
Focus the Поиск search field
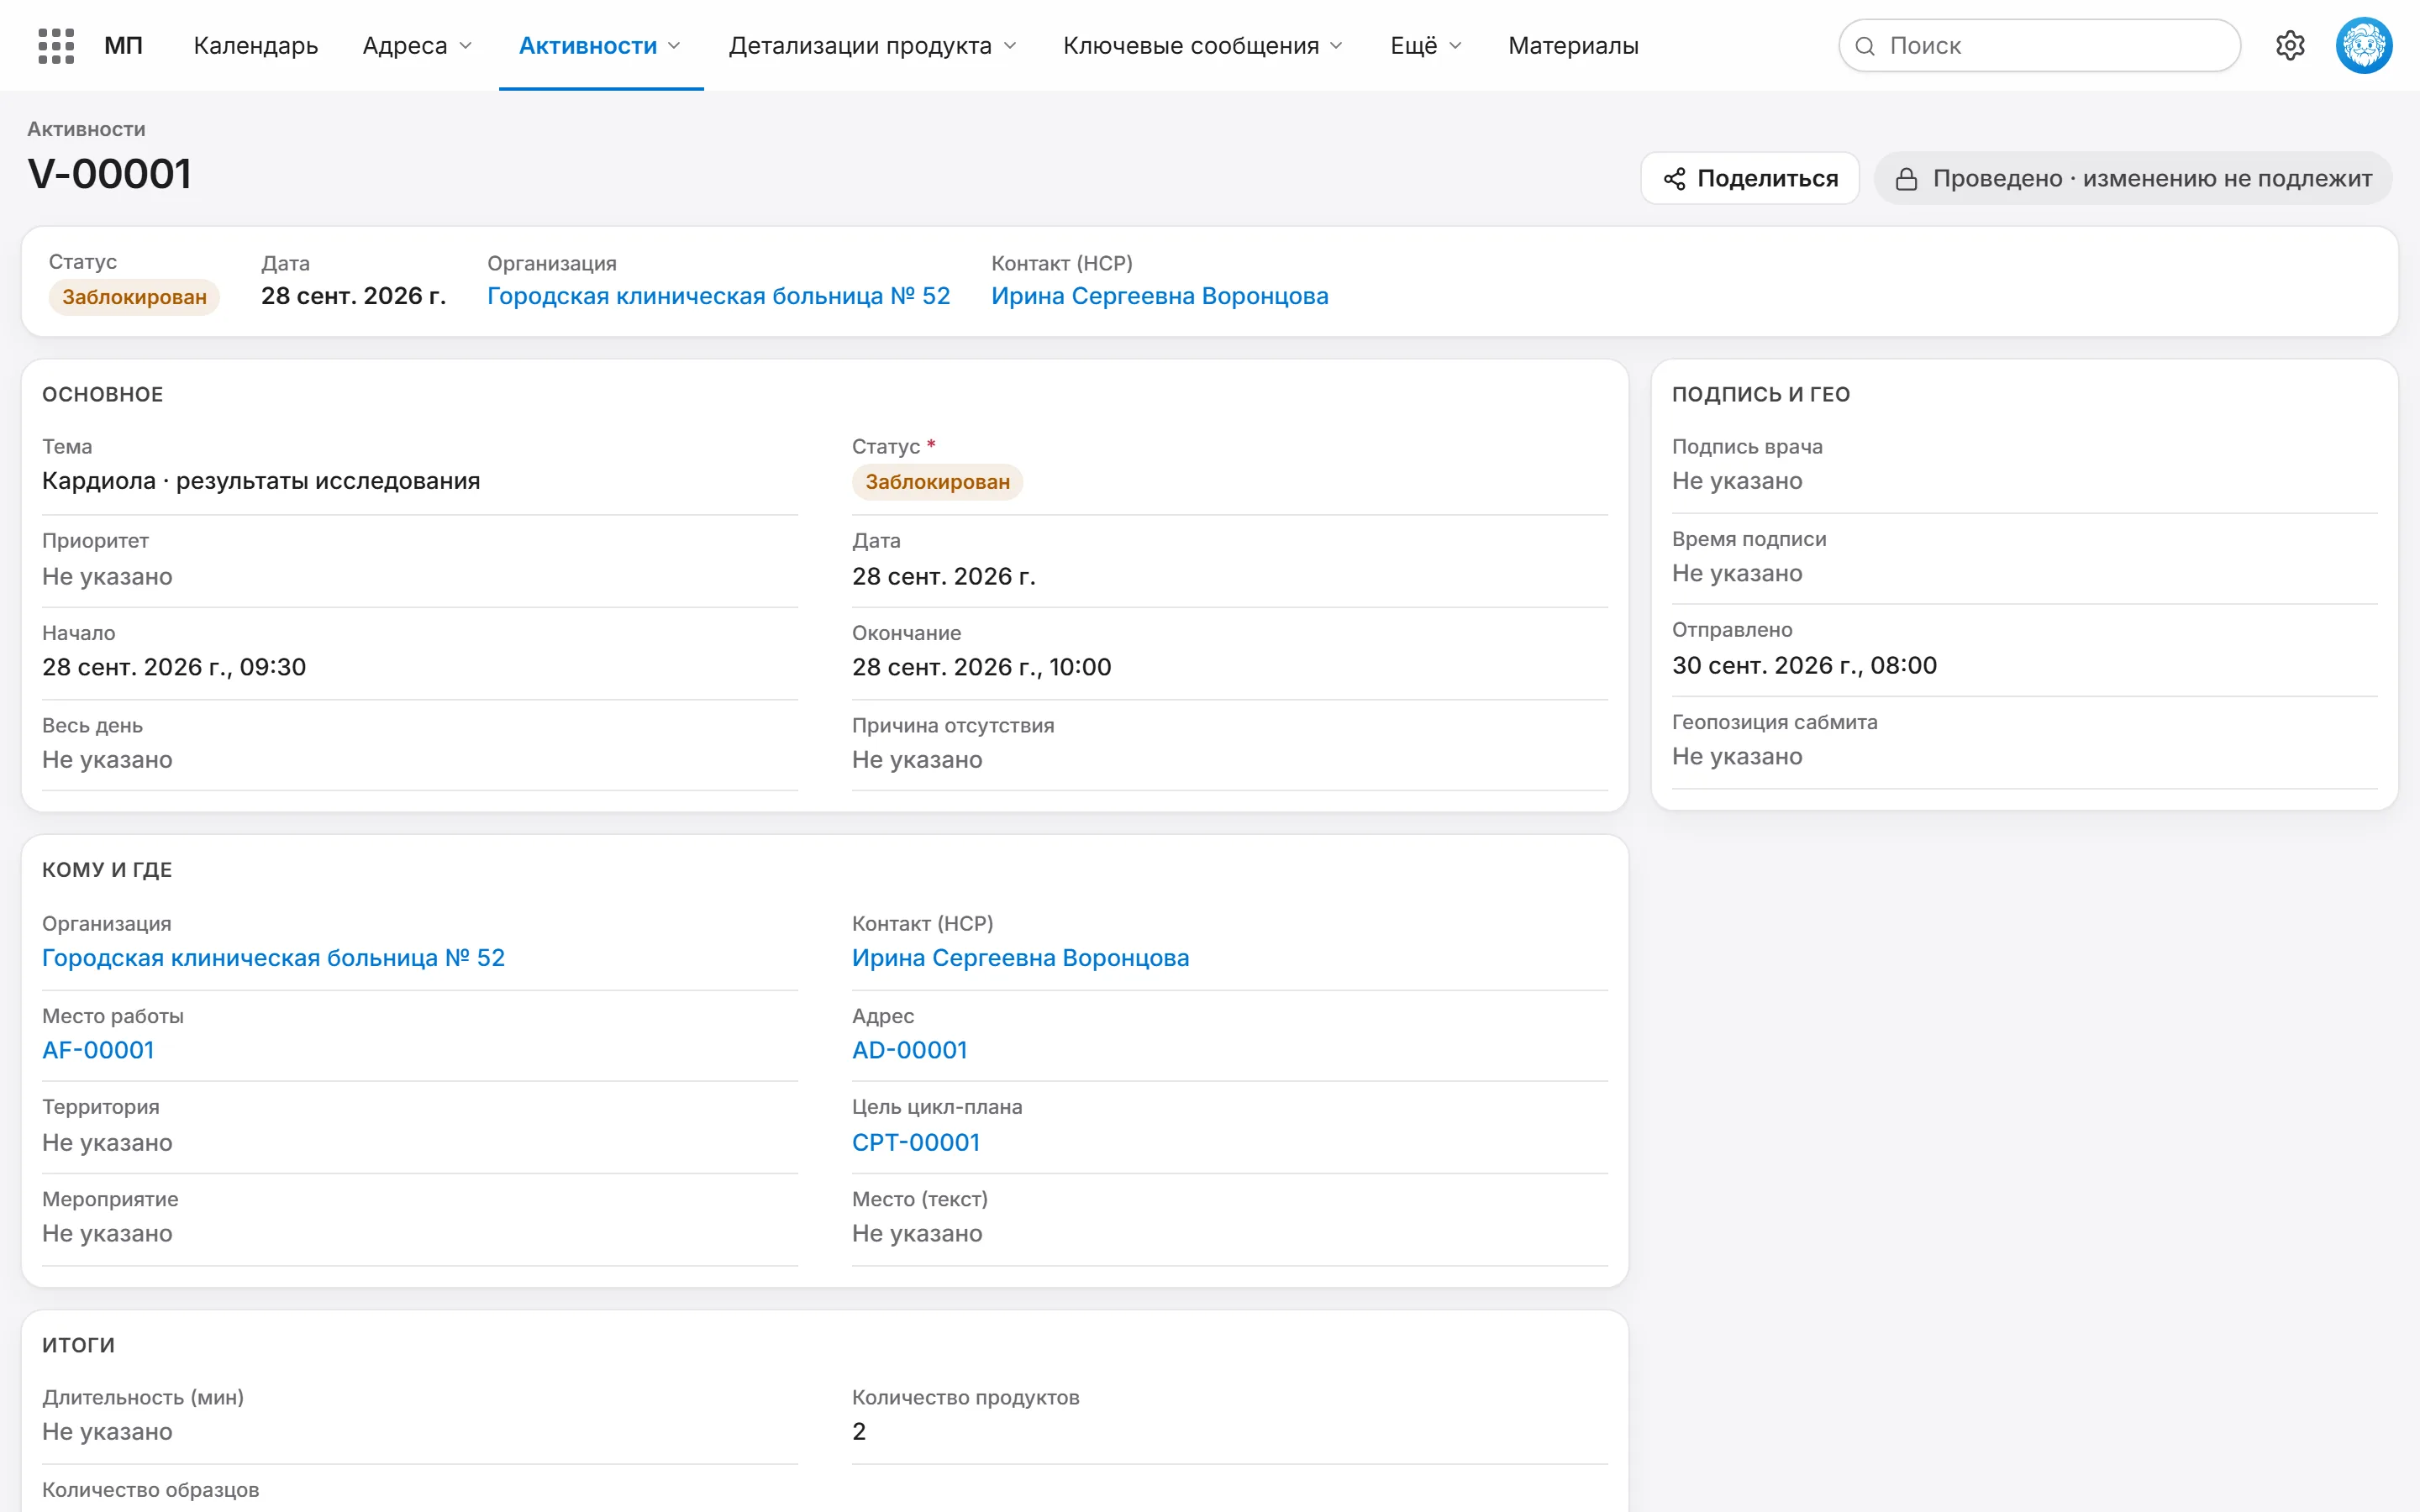[2039, 46]
